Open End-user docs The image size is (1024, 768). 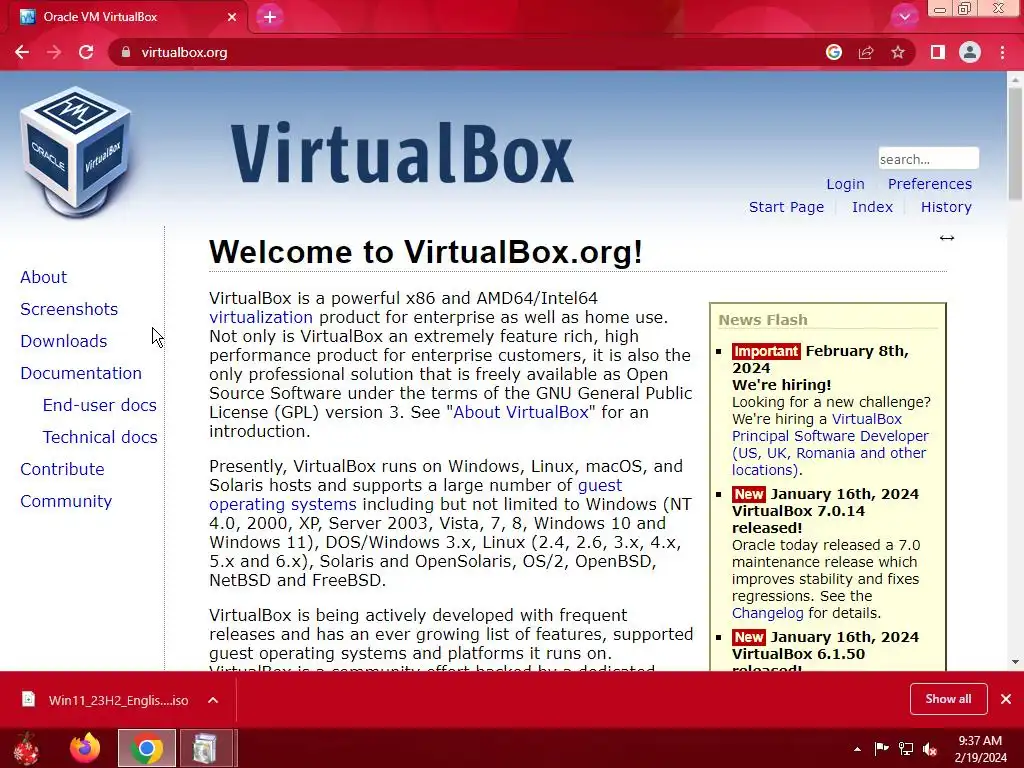coord(99,405)
